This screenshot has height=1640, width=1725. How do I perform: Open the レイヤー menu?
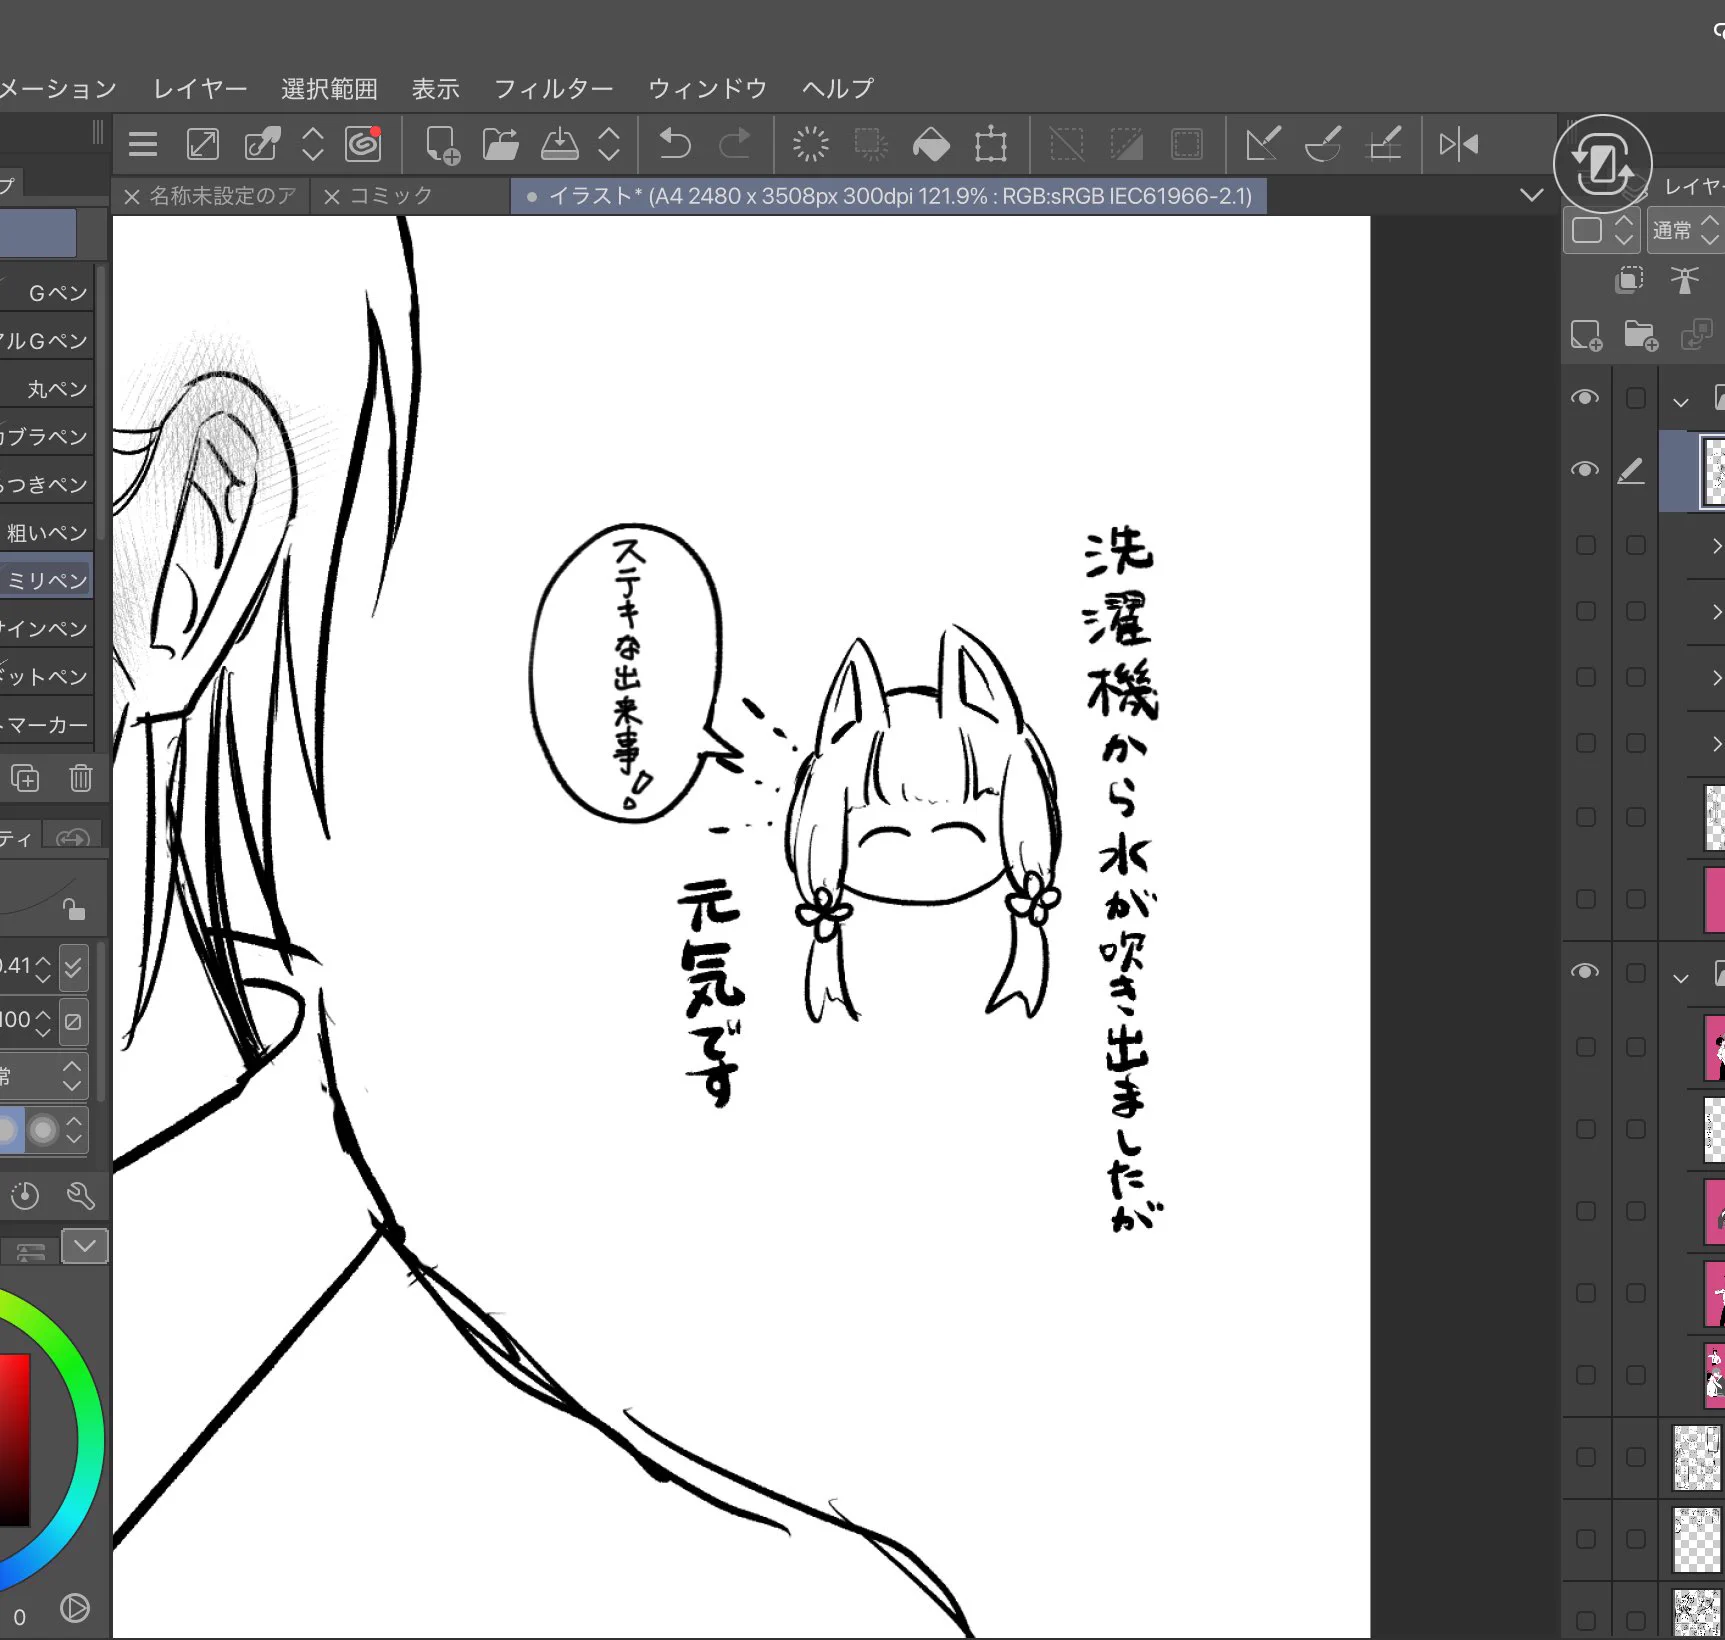click(x=200, y=89)
